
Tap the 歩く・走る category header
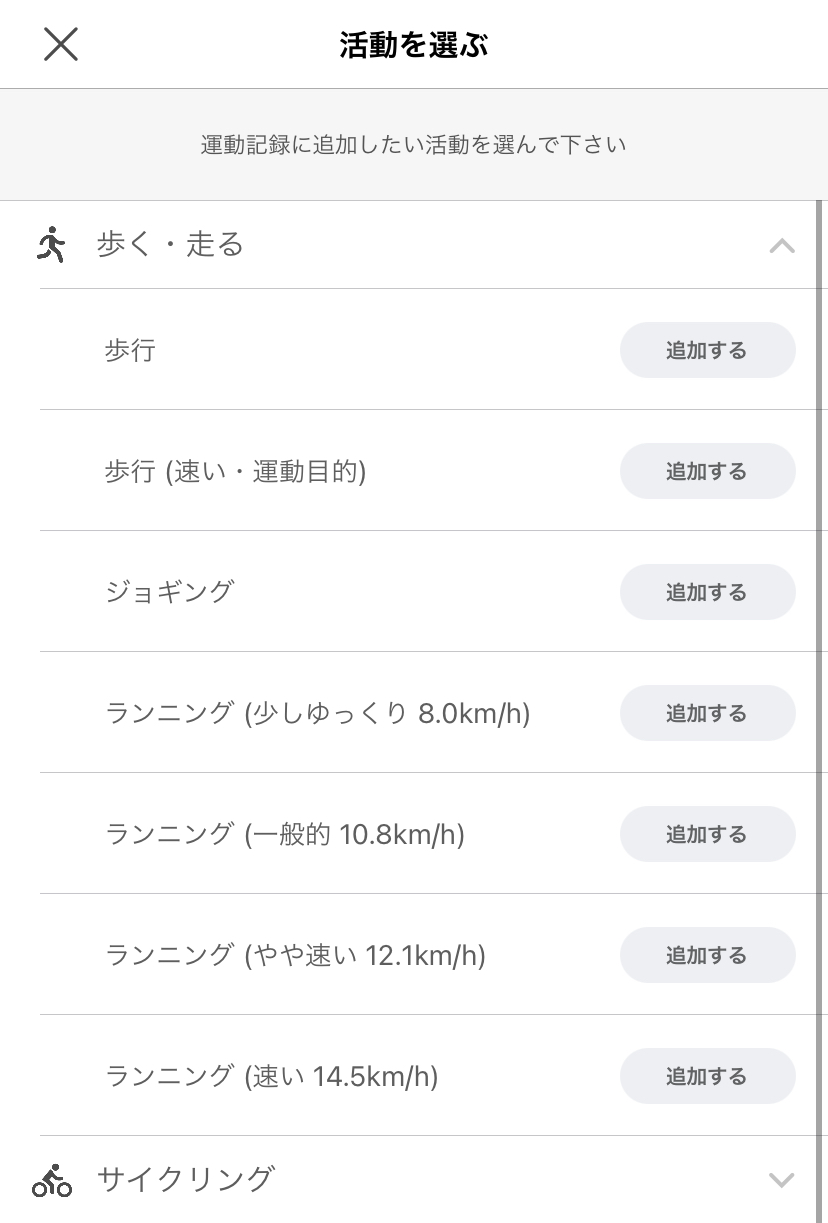pos(170,245)
